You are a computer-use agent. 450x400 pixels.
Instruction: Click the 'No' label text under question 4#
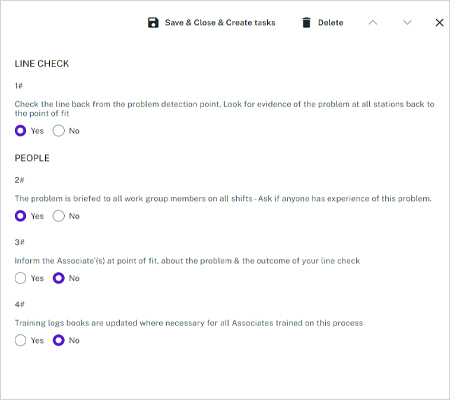pos(74,341)
